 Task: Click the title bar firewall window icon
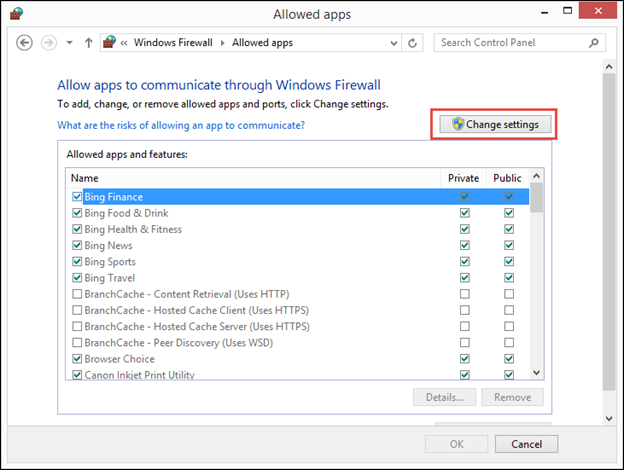pyautogui.click(x=16, y=14)
